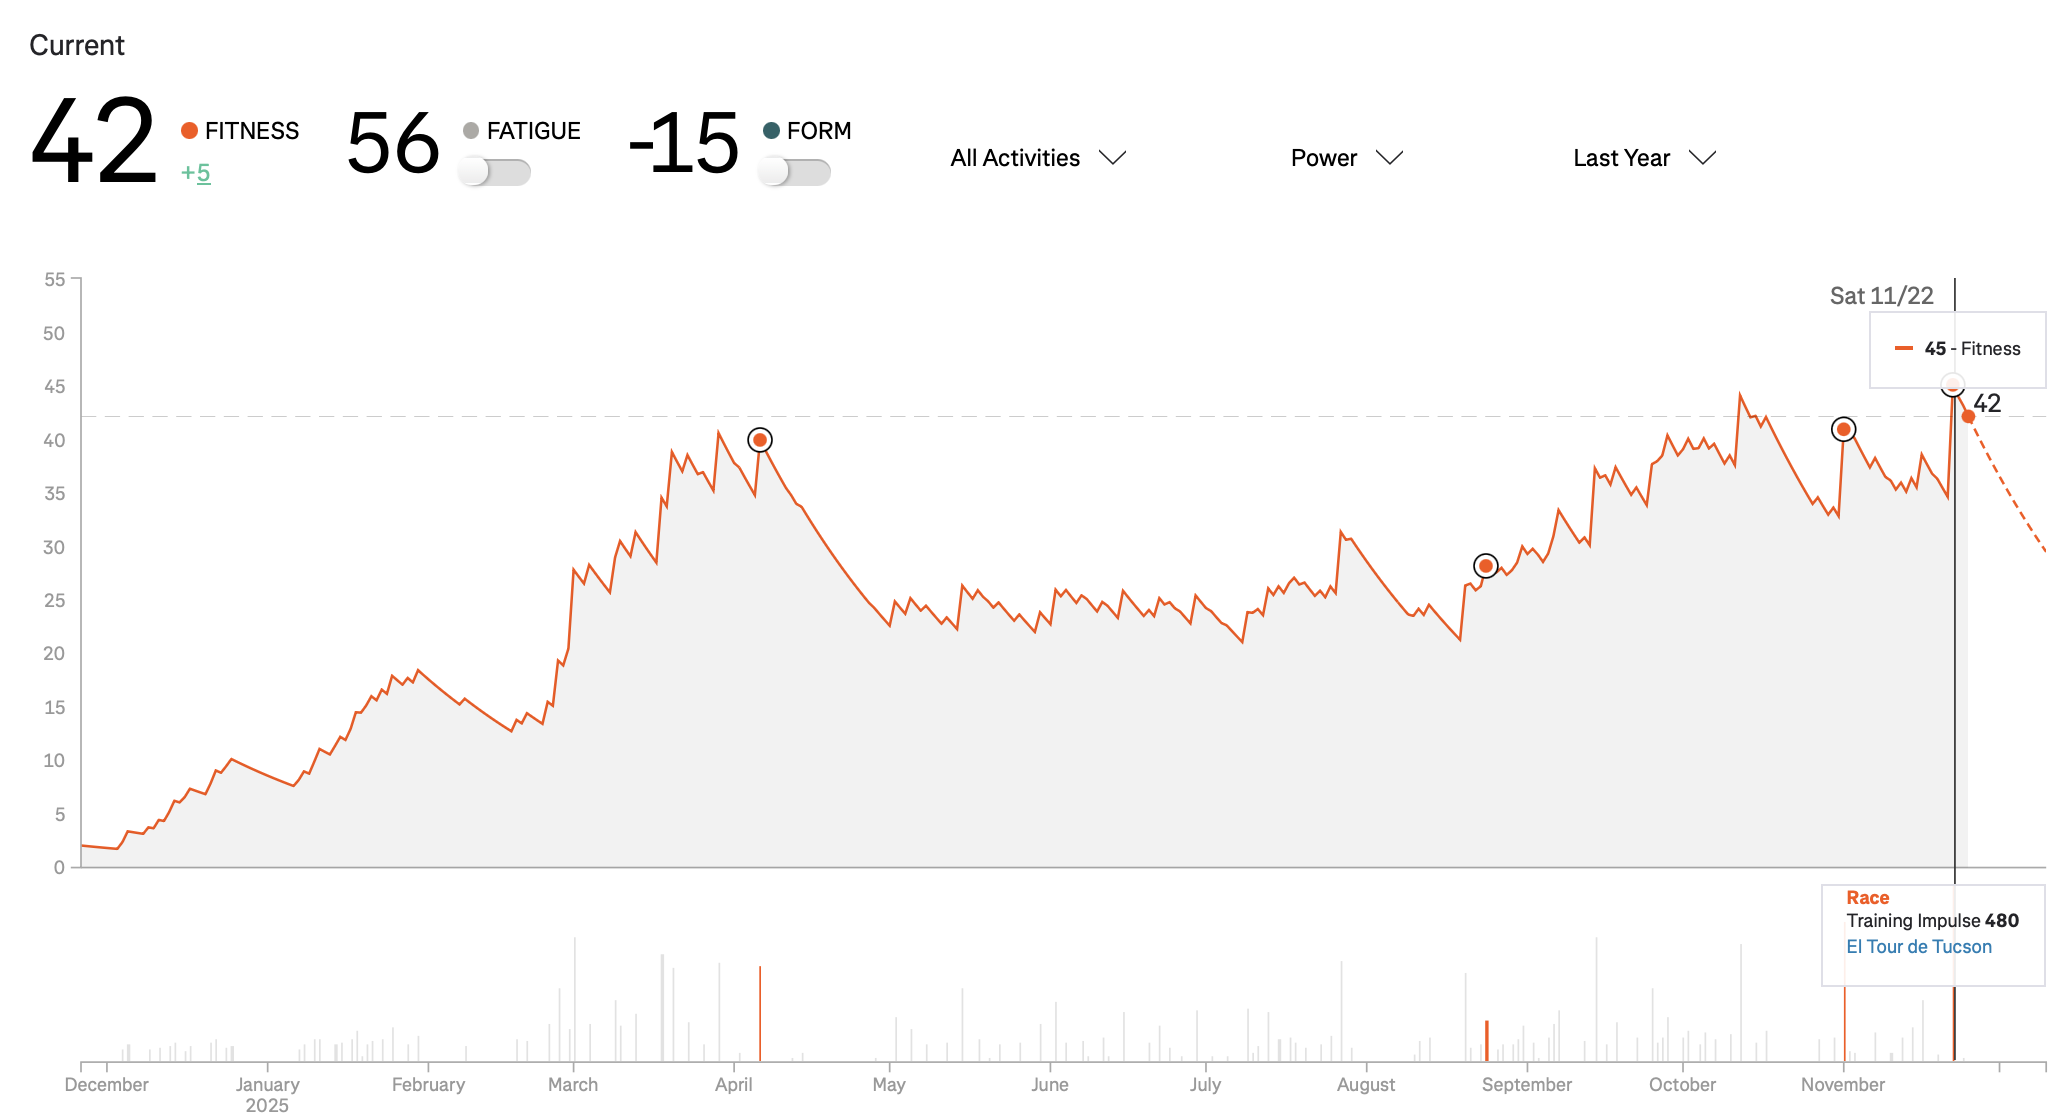2062x1114 pixels.
Task: Click the gray Fatigue legend dot
Action: point(471,131)
